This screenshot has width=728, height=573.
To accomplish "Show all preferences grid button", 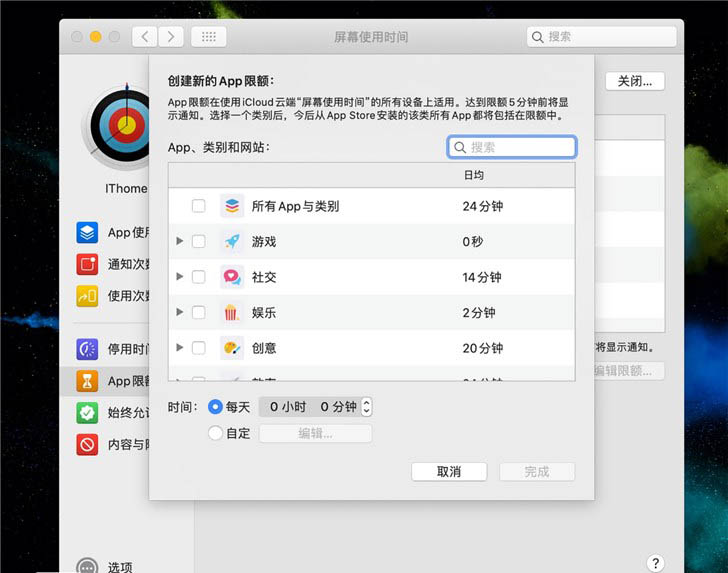I will pos(208,37).
